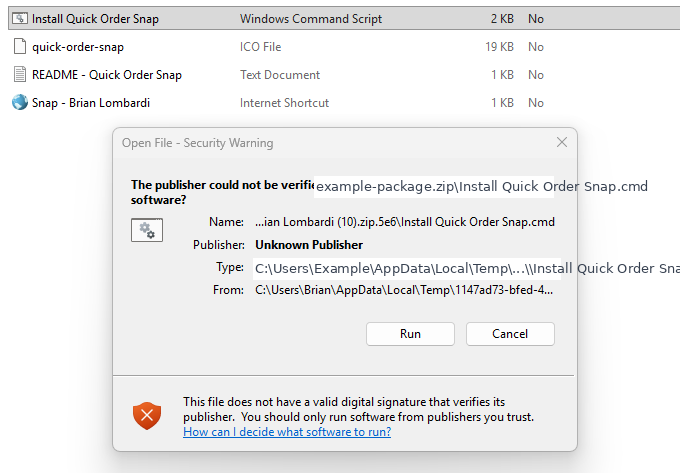Image resolution: width=680 pixels, height=473 pixels.
Task: Run the unverified script
Action: (410, 334)
